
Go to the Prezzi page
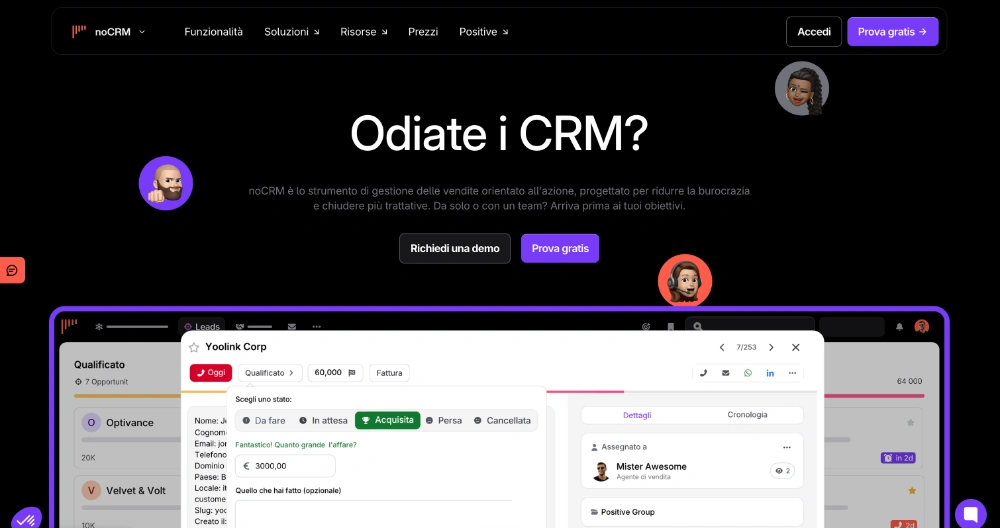[x=423, y=31]
